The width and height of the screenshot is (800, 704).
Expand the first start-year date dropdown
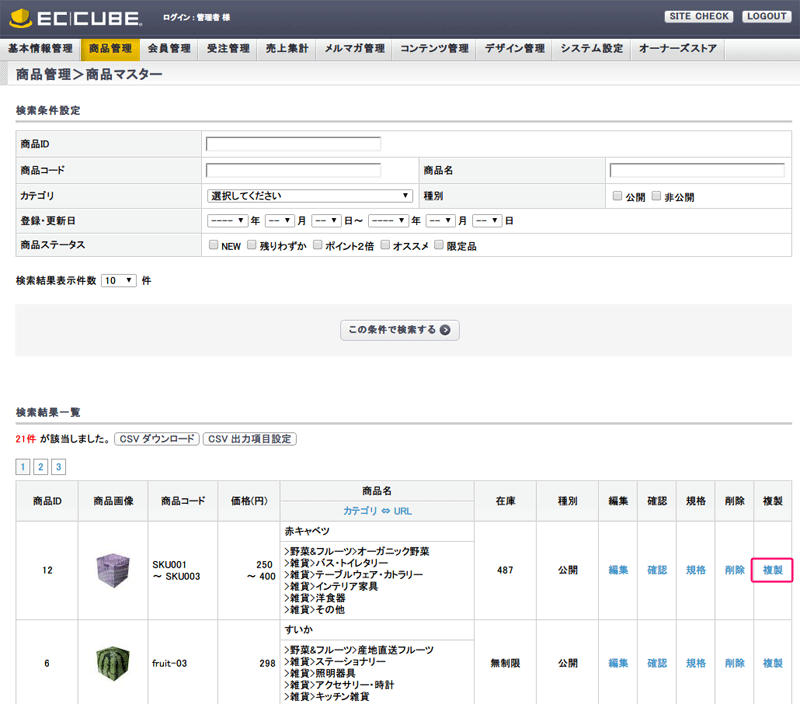click(227, 220)
